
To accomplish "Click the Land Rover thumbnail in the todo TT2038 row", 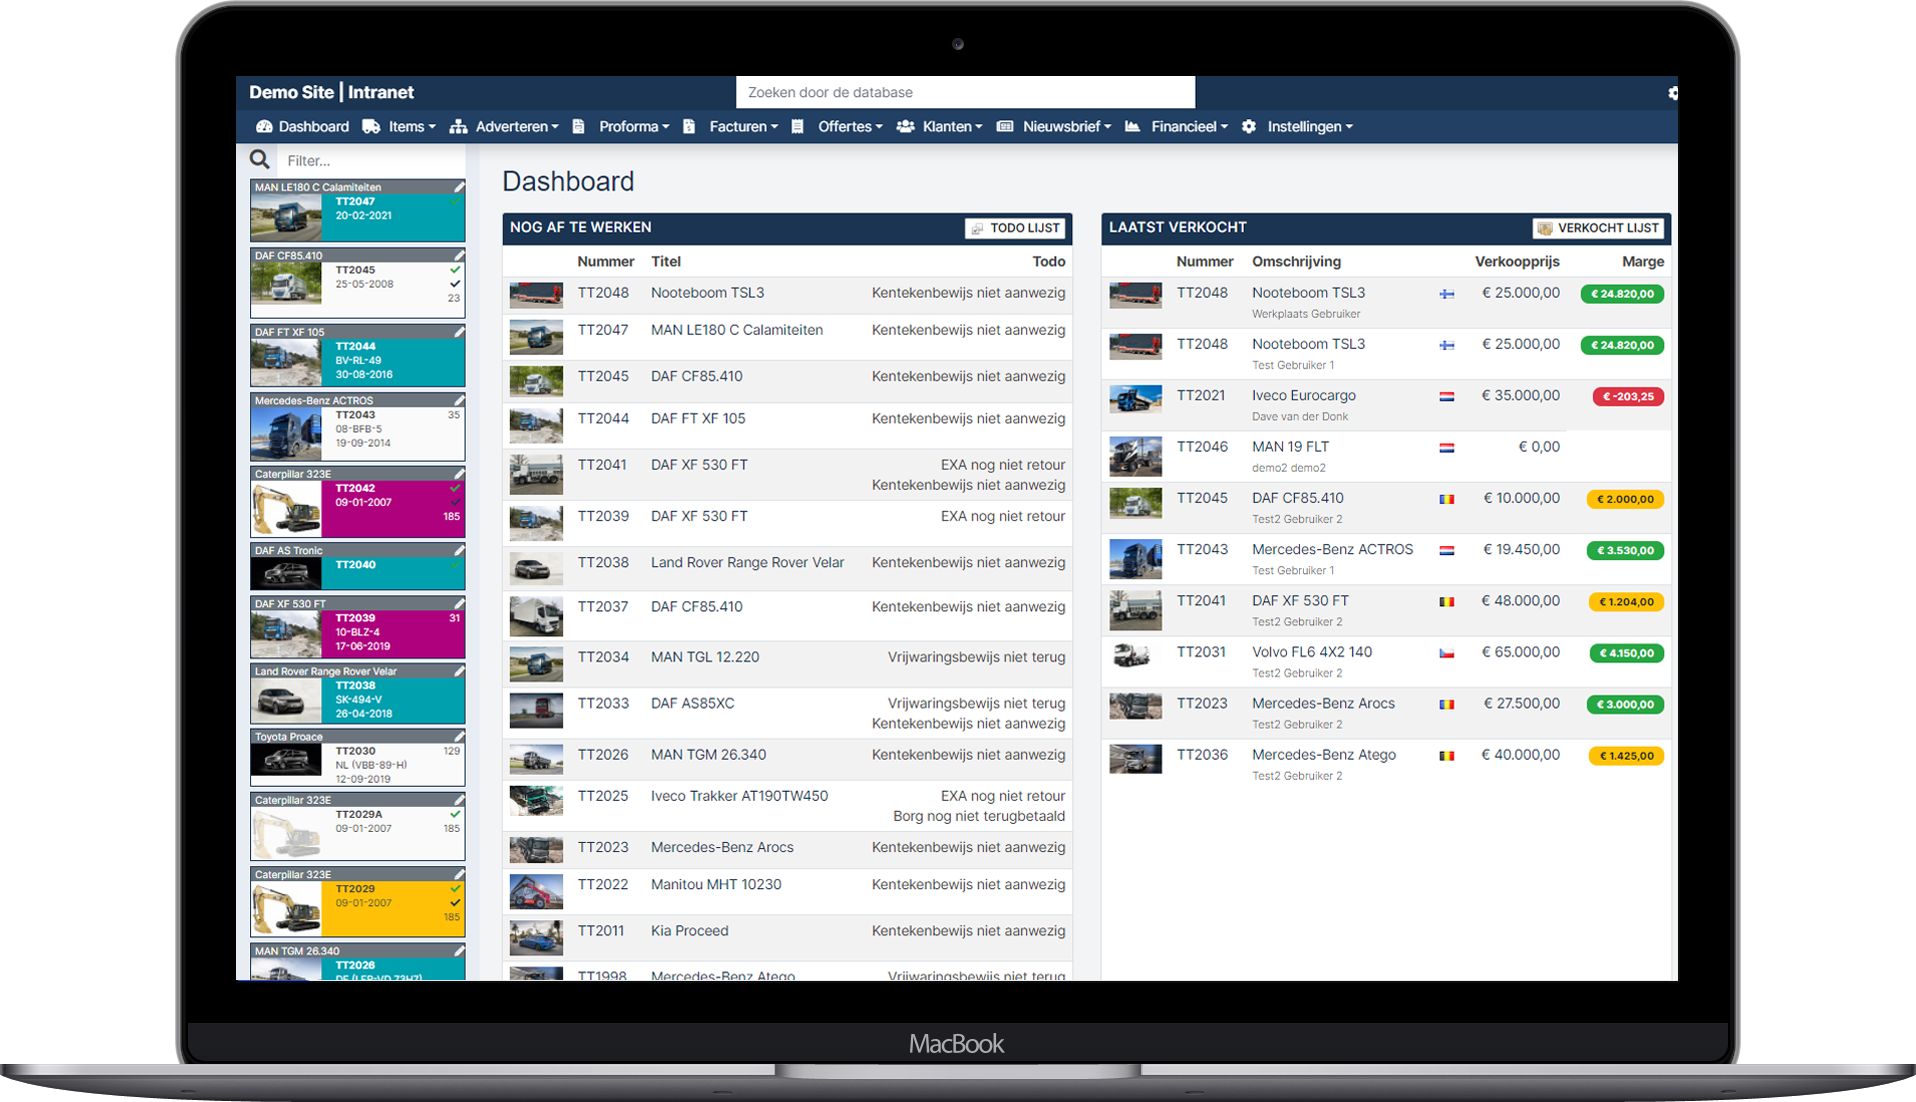I will 536,569.
